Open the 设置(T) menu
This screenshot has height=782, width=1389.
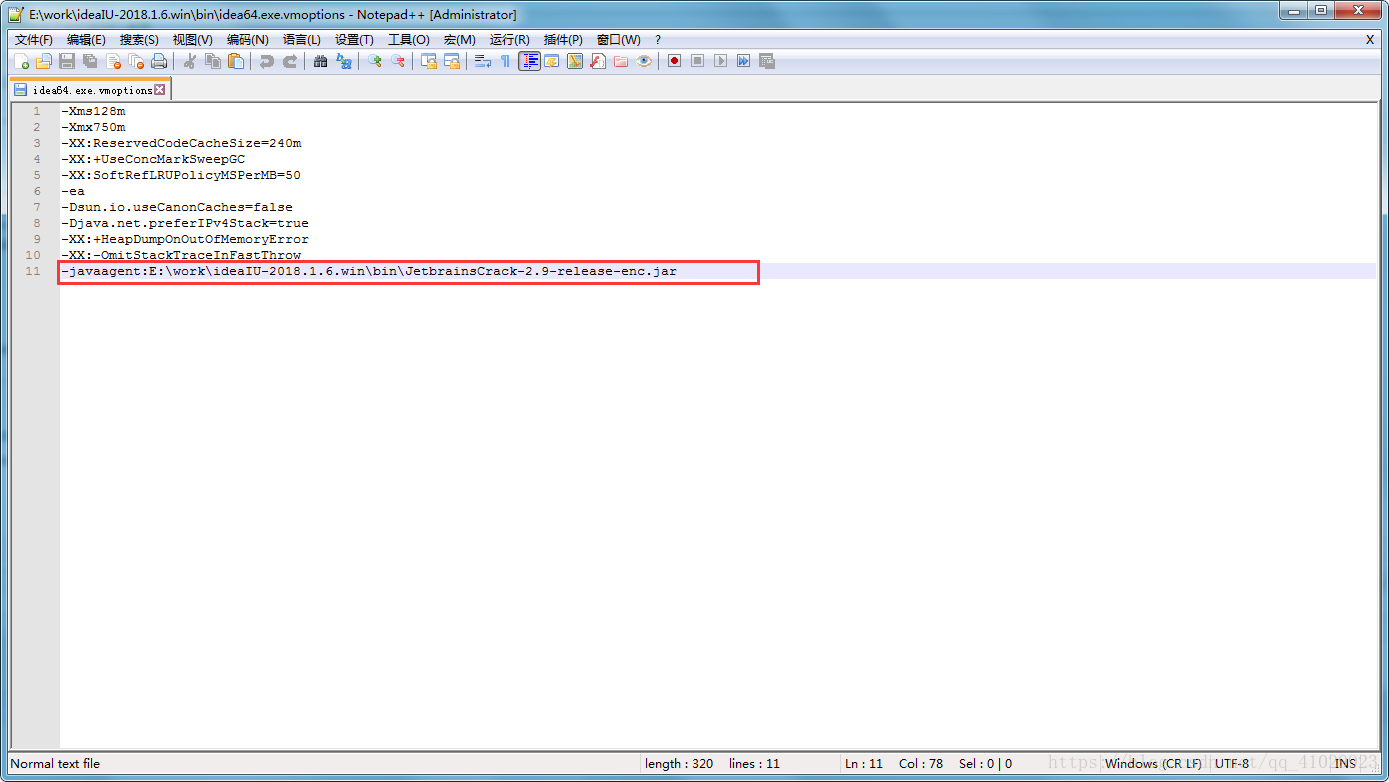tap(354, 40)
